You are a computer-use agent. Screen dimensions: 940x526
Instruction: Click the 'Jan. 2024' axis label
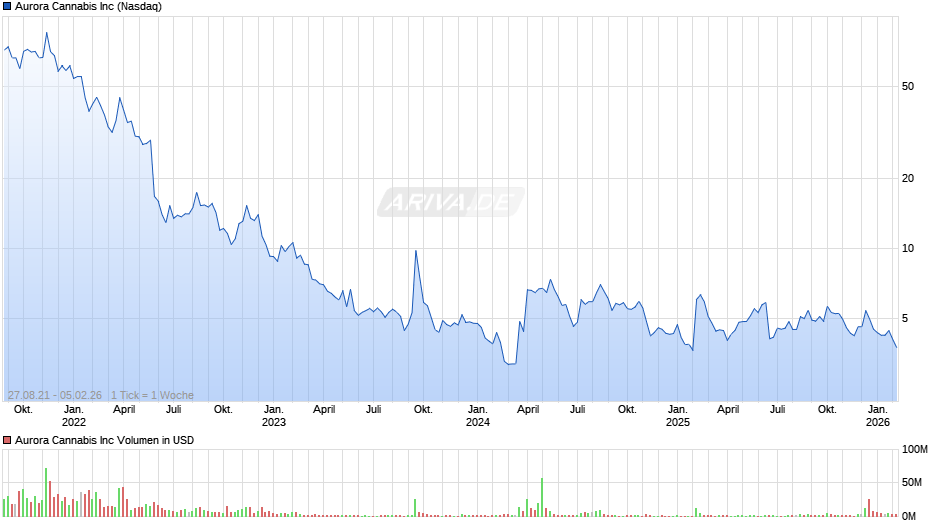(x=478, y=416)
